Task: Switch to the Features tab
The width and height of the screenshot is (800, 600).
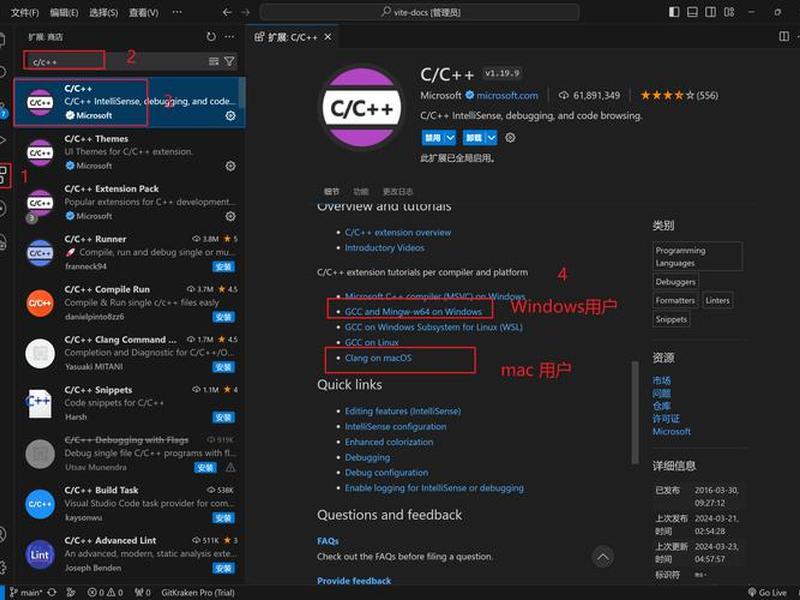Action: tap(361, 191)
